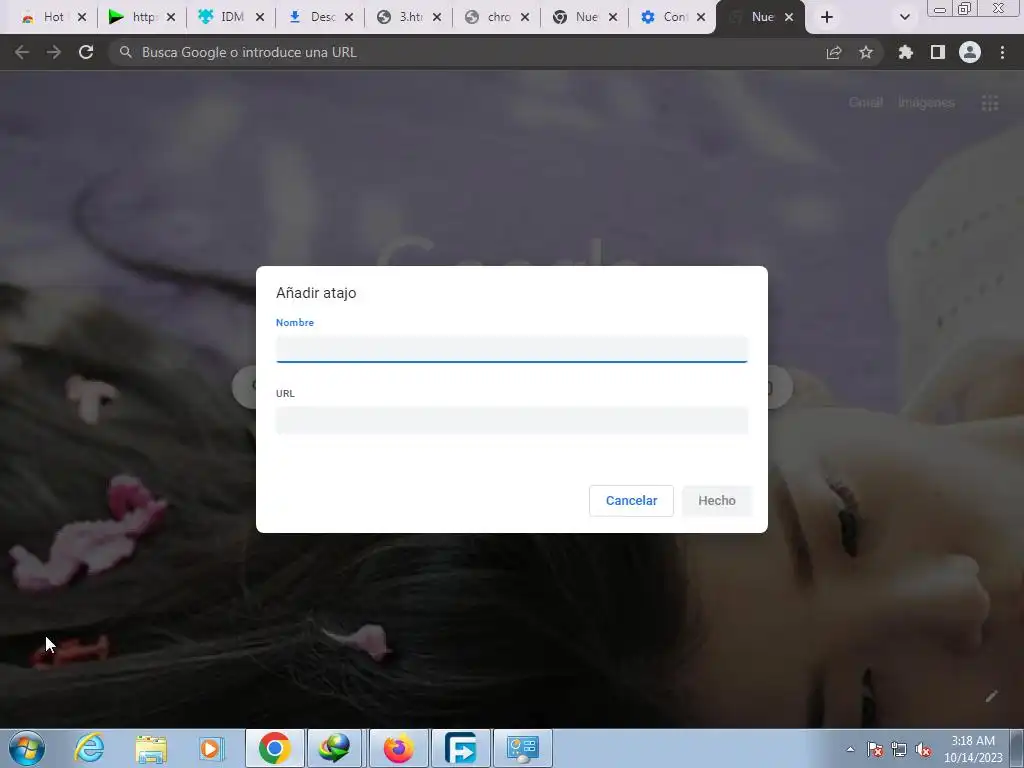Open the extensions puzzle icon

905,52
